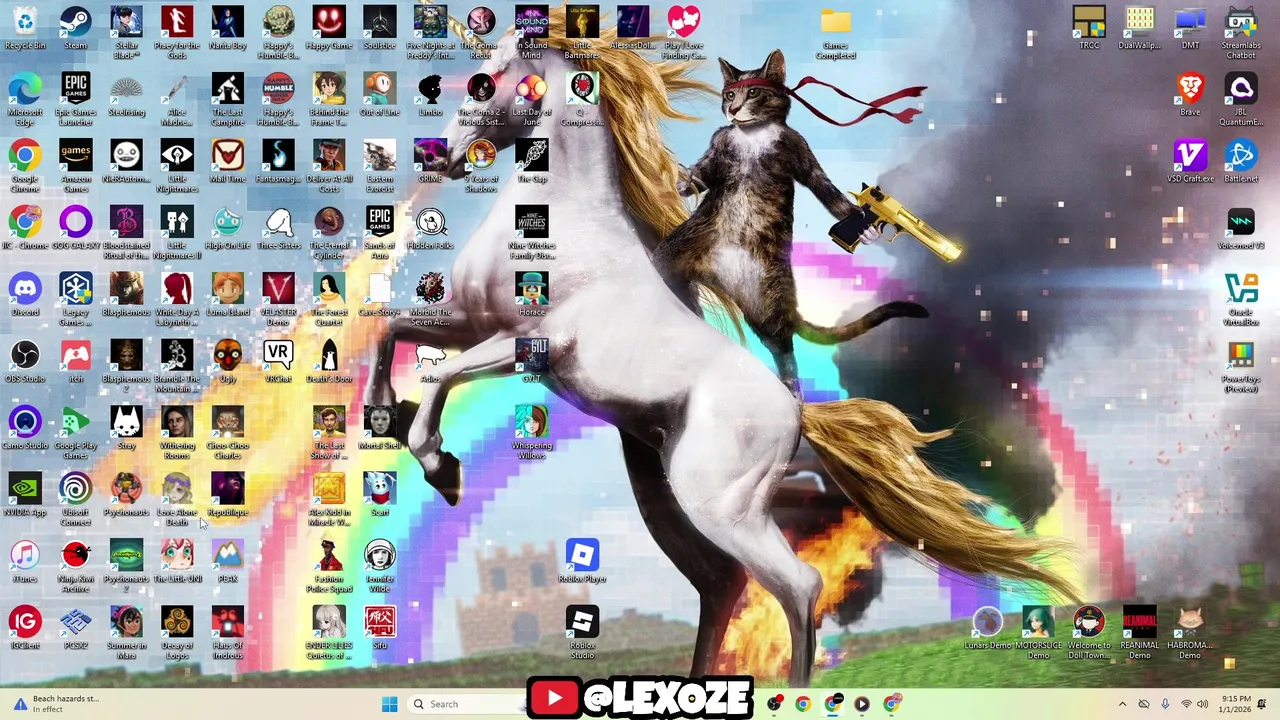
Task: Click the DMT desktop icon
Action: [1190, 28]
